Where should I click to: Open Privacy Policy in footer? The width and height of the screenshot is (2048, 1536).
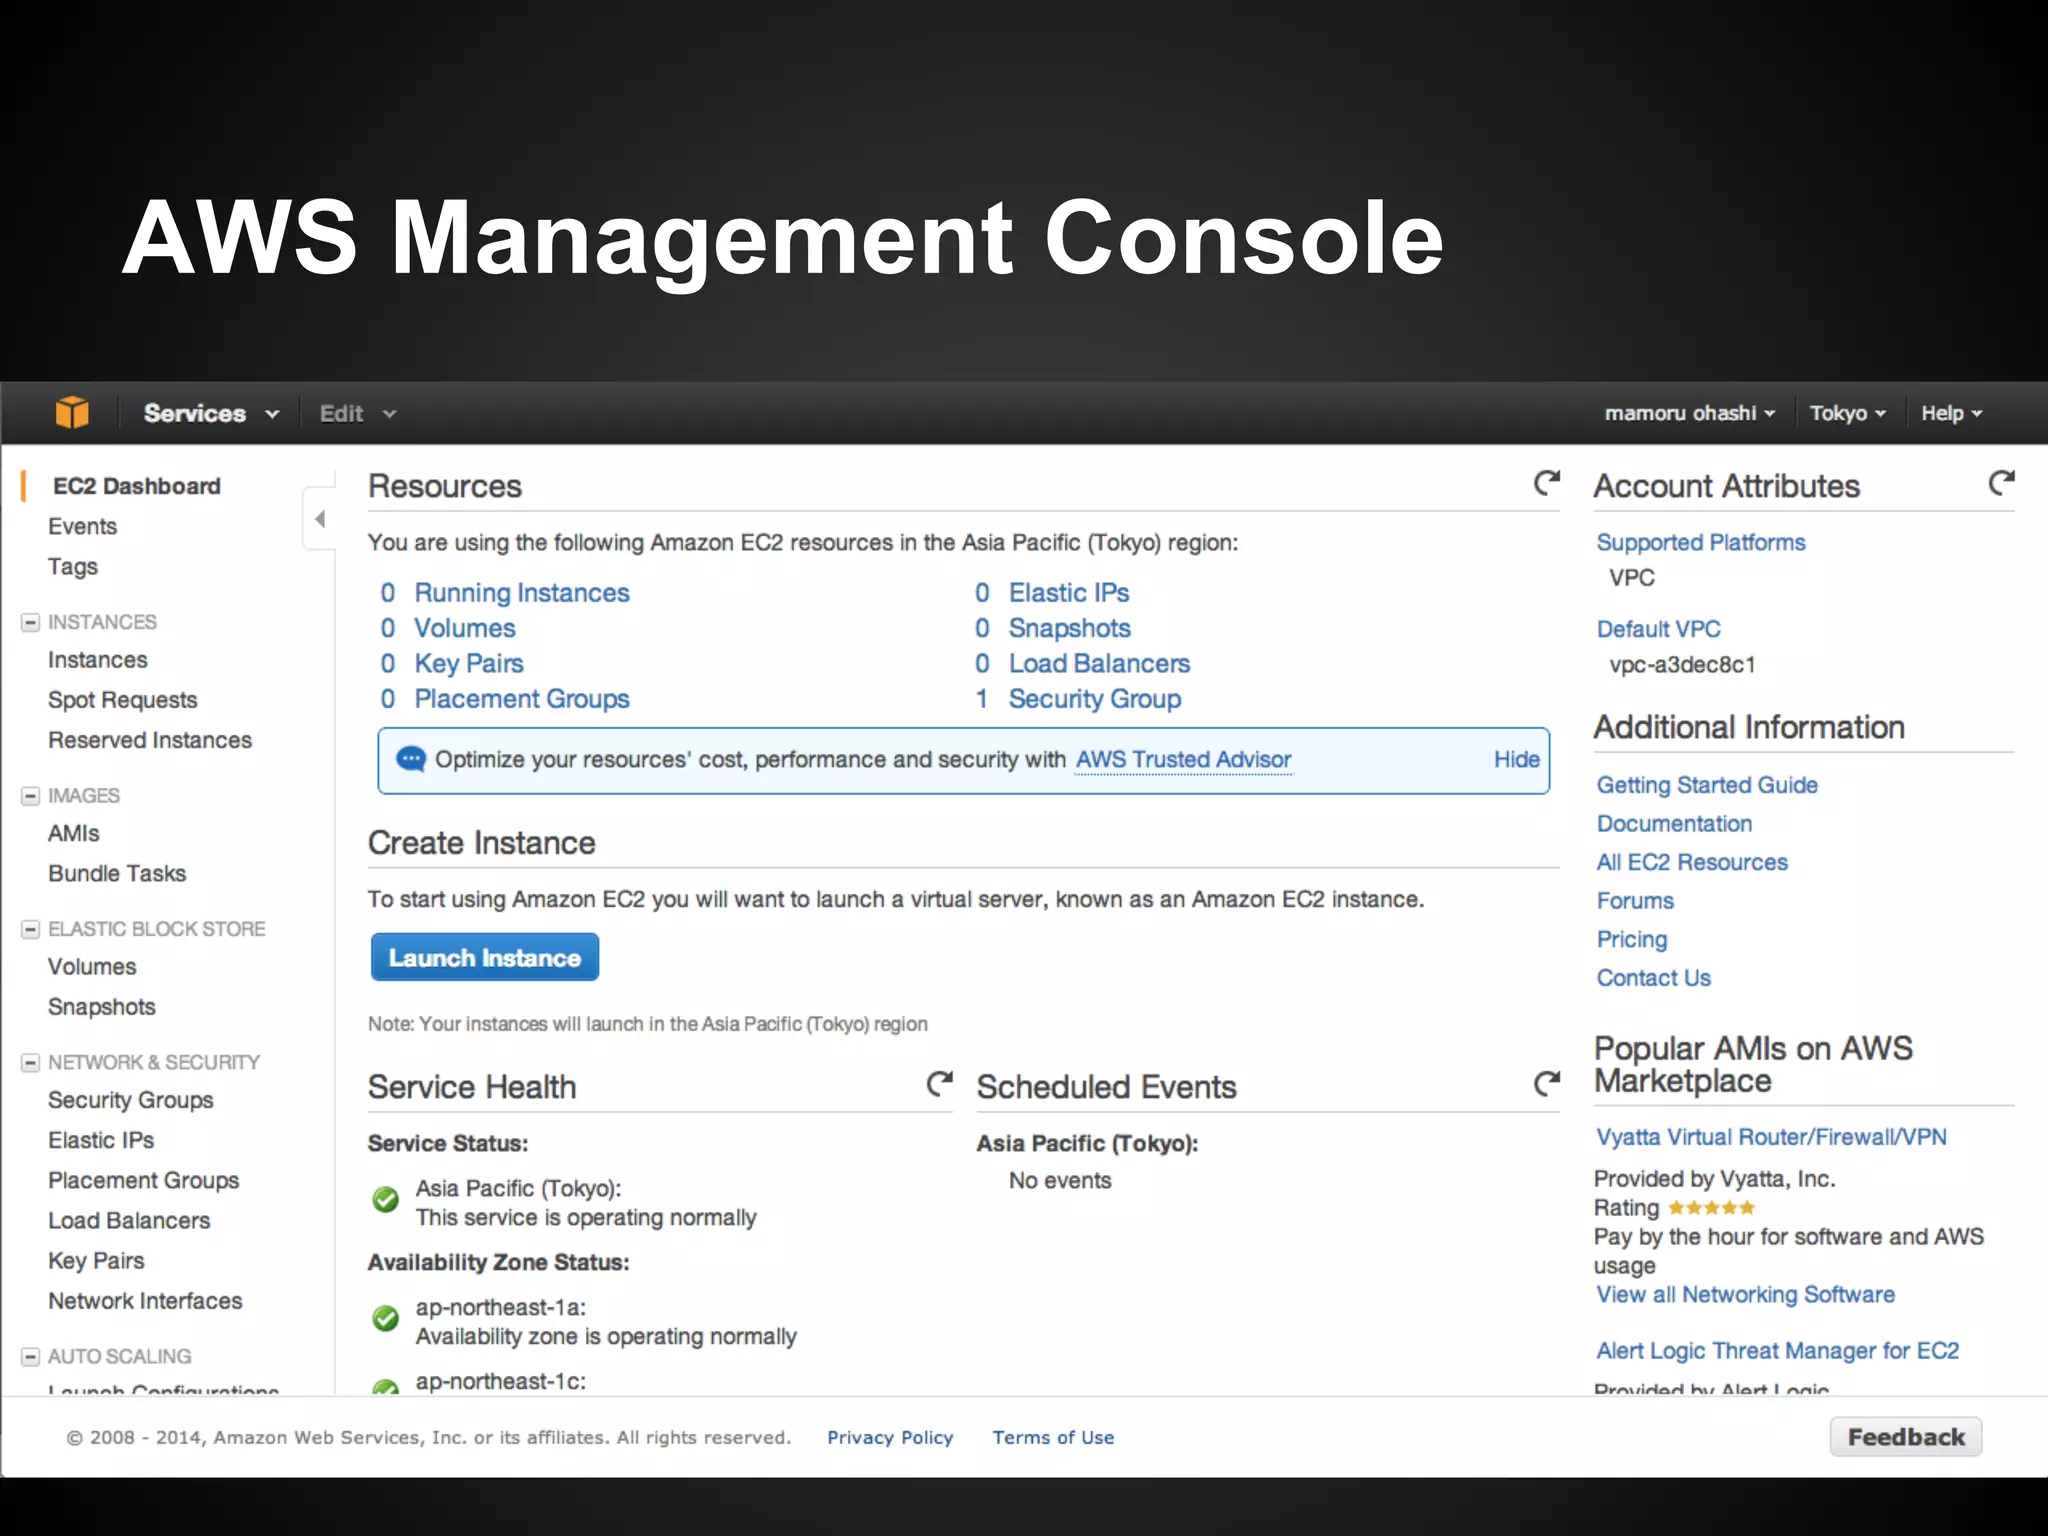coord(890,1437)
